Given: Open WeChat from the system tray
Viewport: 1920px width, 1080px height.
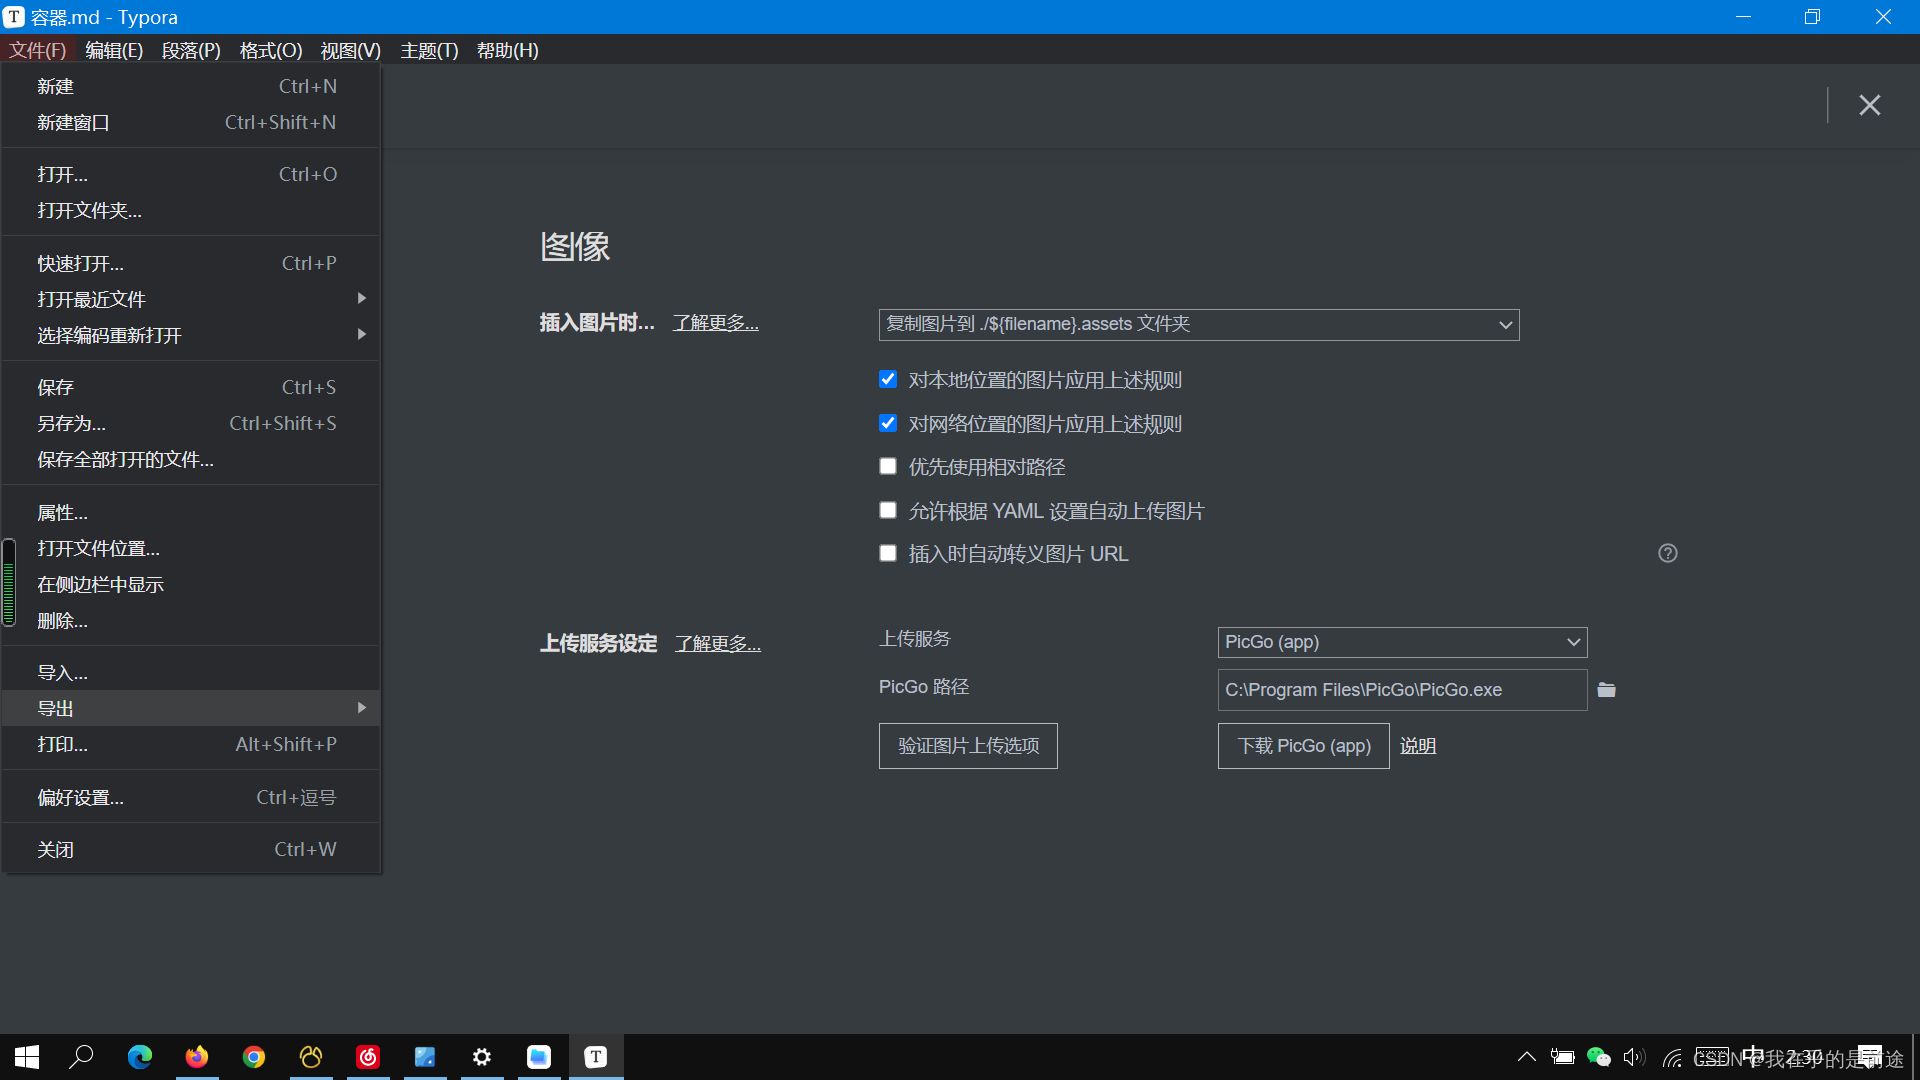Looking at the screenshot, I should tap(1598, 1057).
